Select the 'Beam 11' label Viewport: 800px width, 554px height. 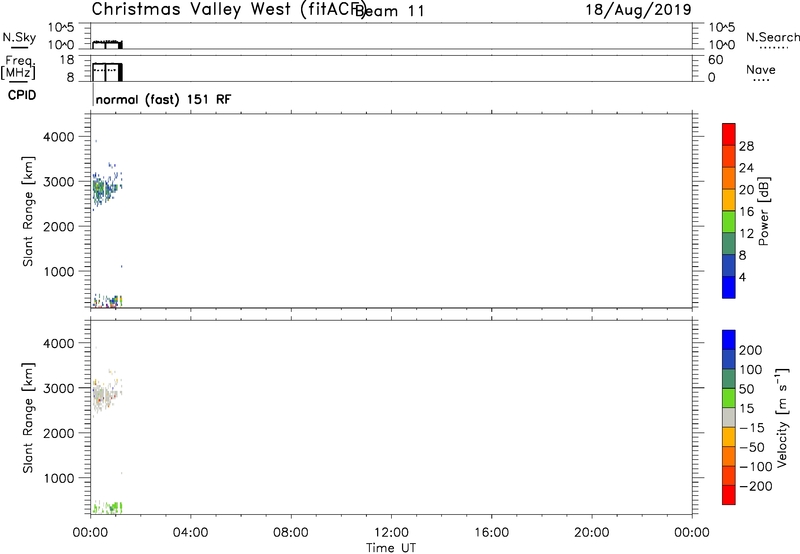pyautogui.click(x=390, y=11)
